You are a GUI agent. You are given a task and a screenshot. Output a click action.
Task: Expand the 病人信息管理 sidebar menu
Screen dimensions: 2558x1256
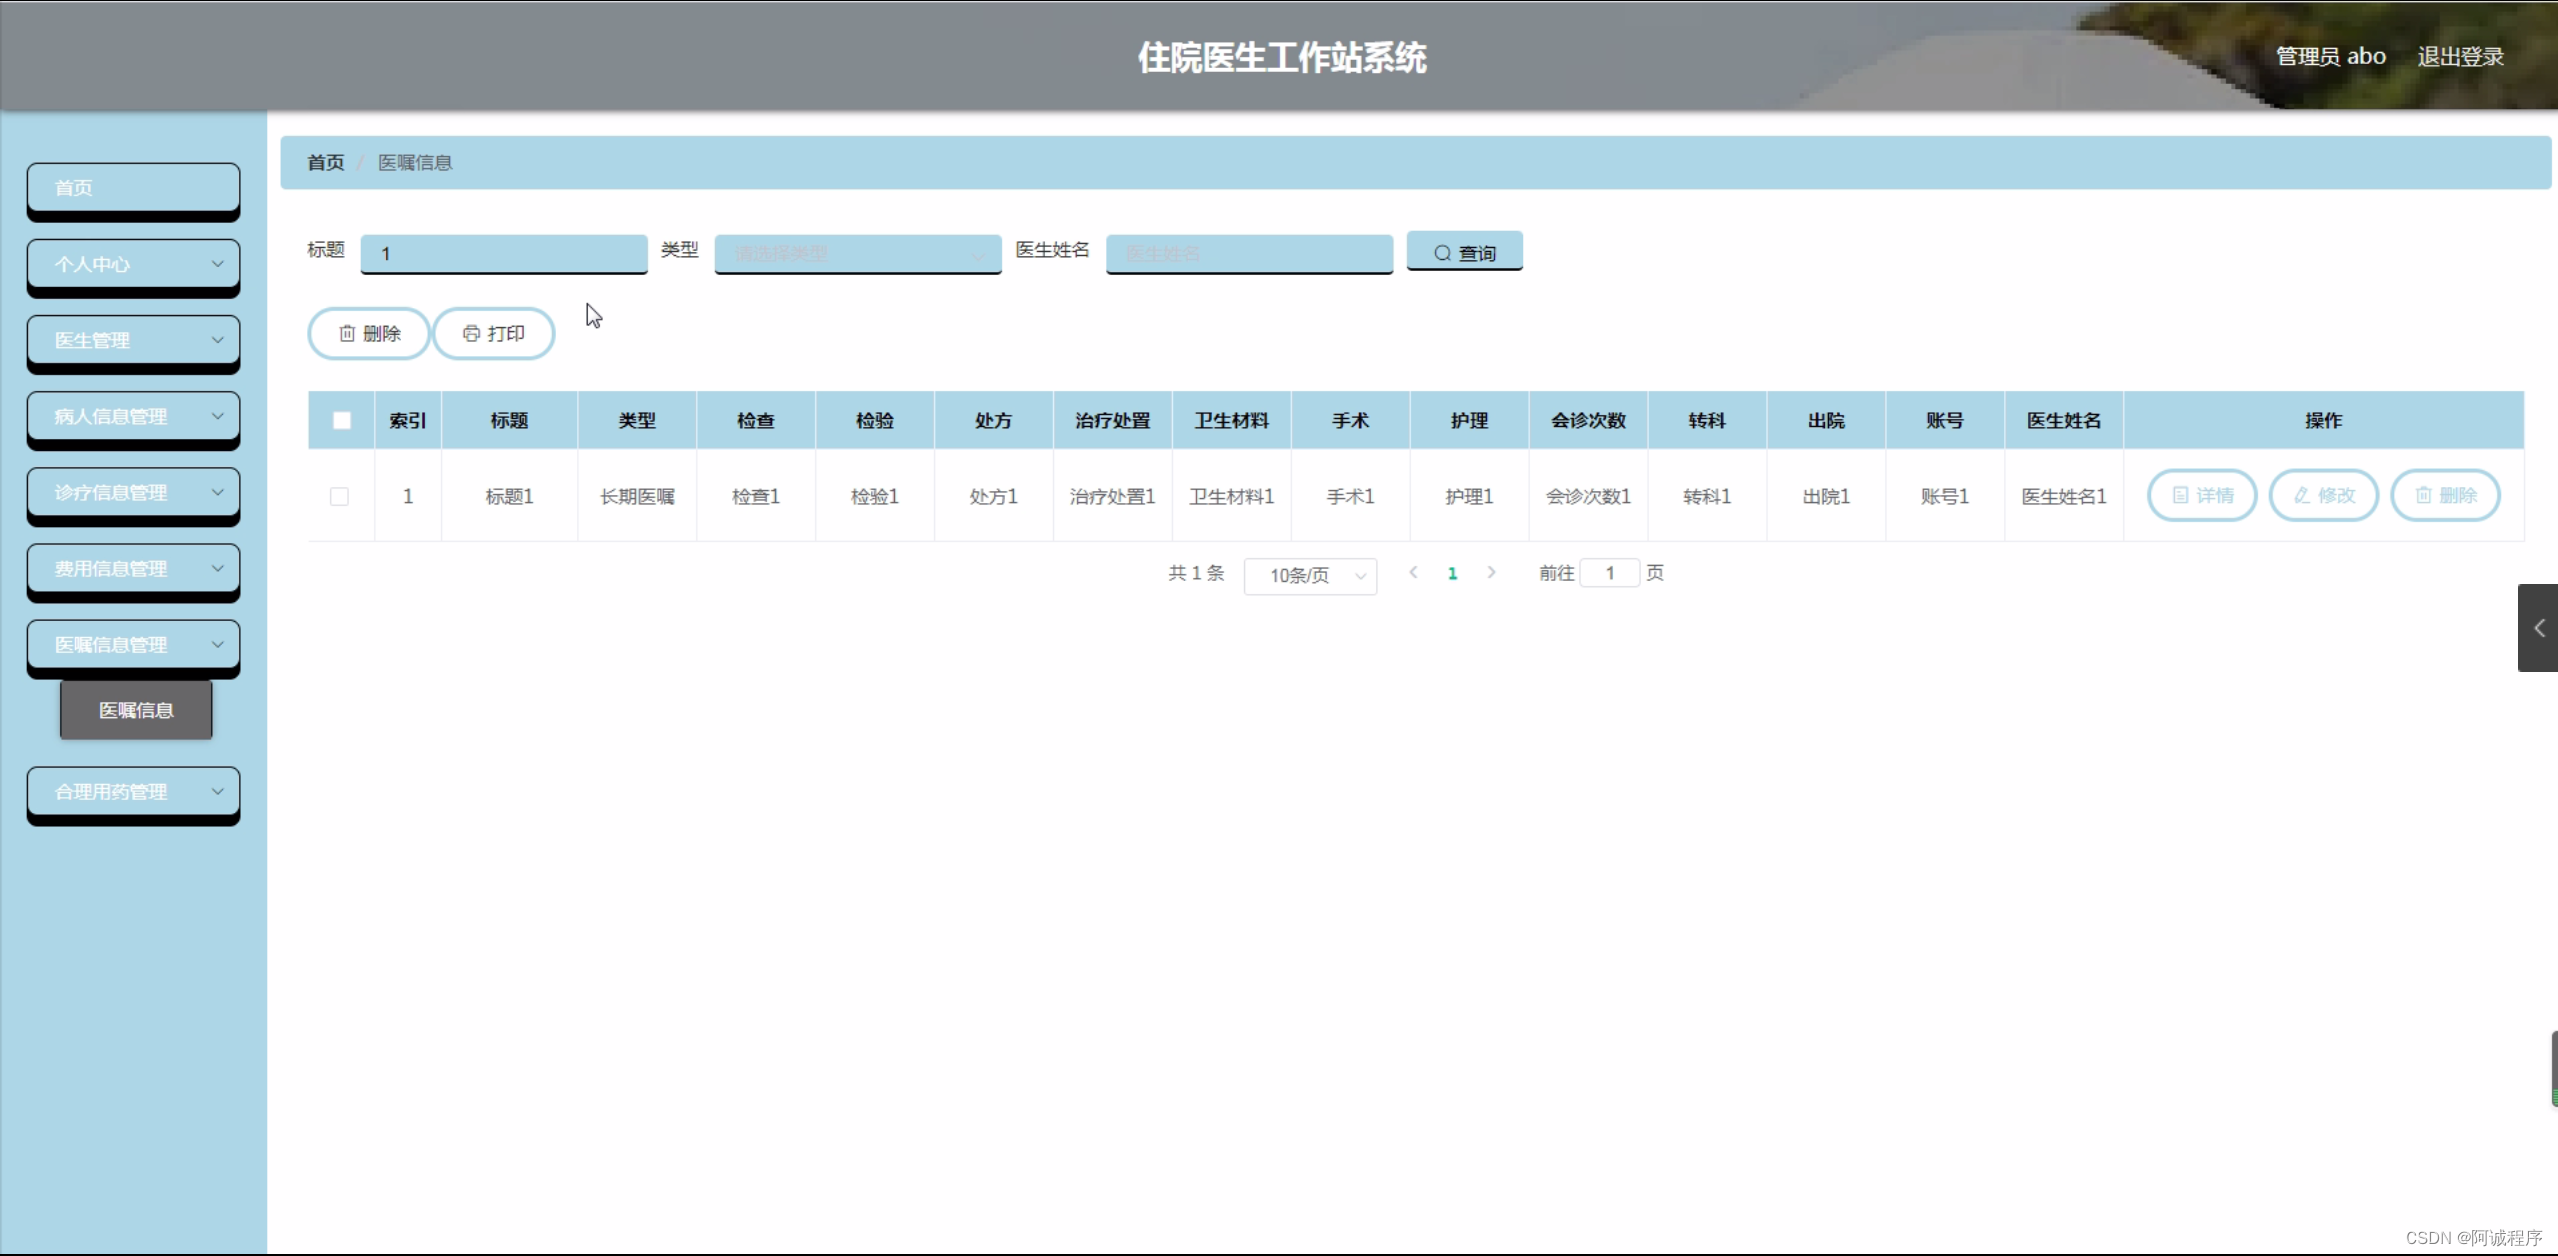click(133, 416)
